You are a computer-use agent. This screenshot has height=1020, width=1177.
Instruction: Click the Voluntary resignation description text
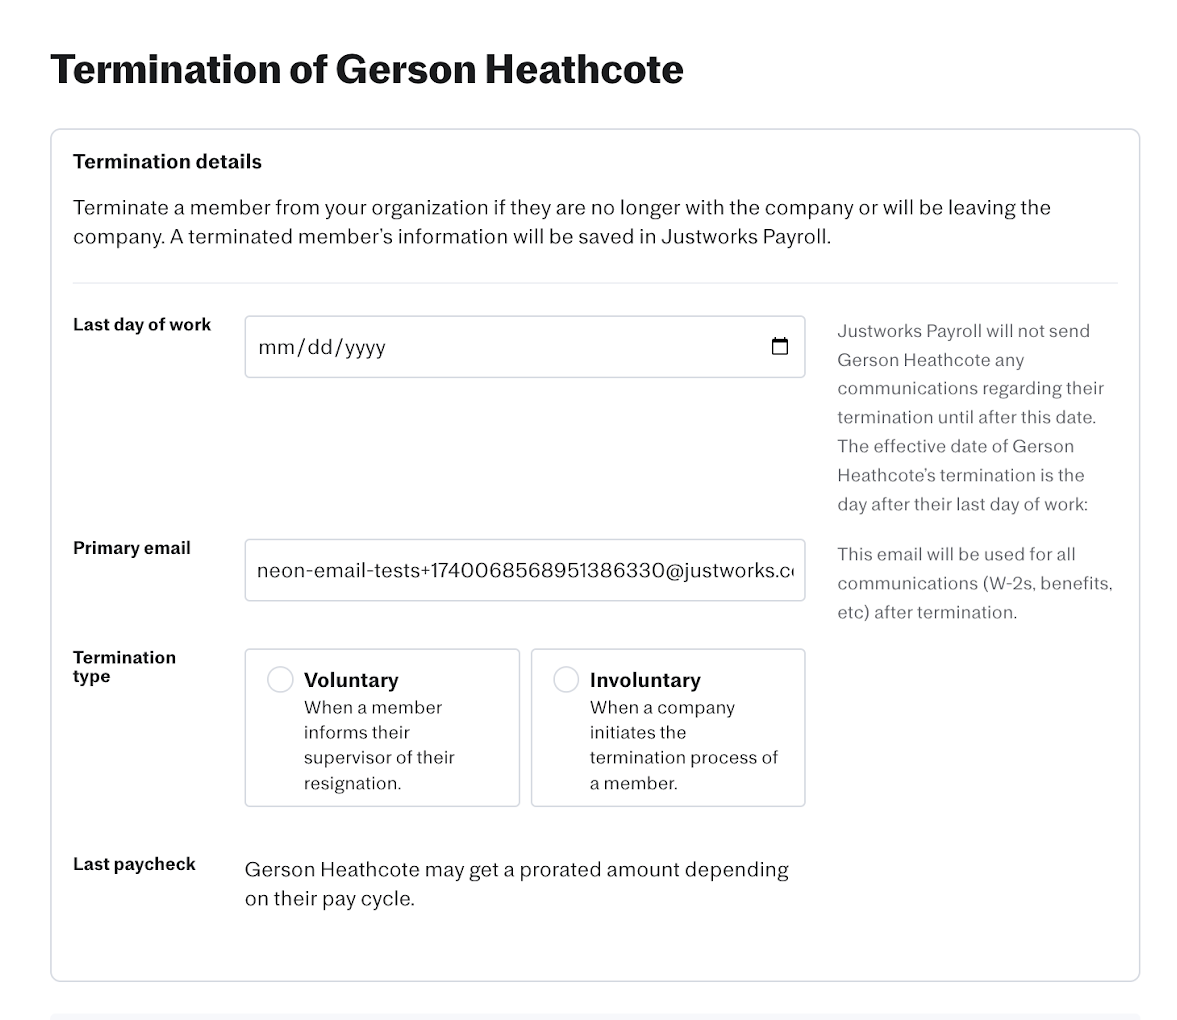click(x=379, y=745)
